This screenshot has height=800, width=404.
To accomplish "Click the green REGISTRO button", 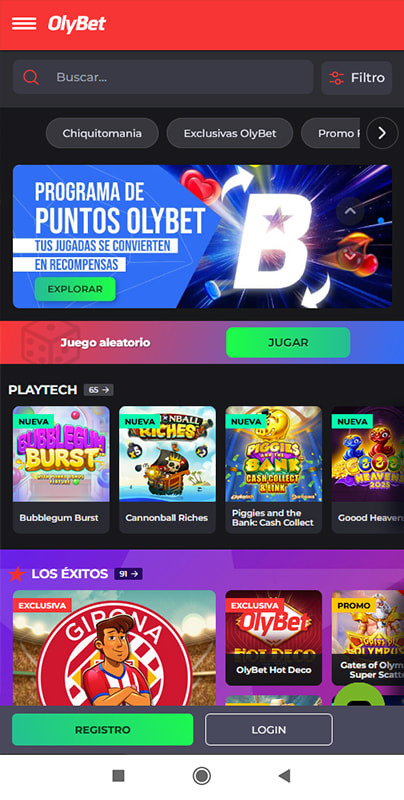I will [103, 730].
